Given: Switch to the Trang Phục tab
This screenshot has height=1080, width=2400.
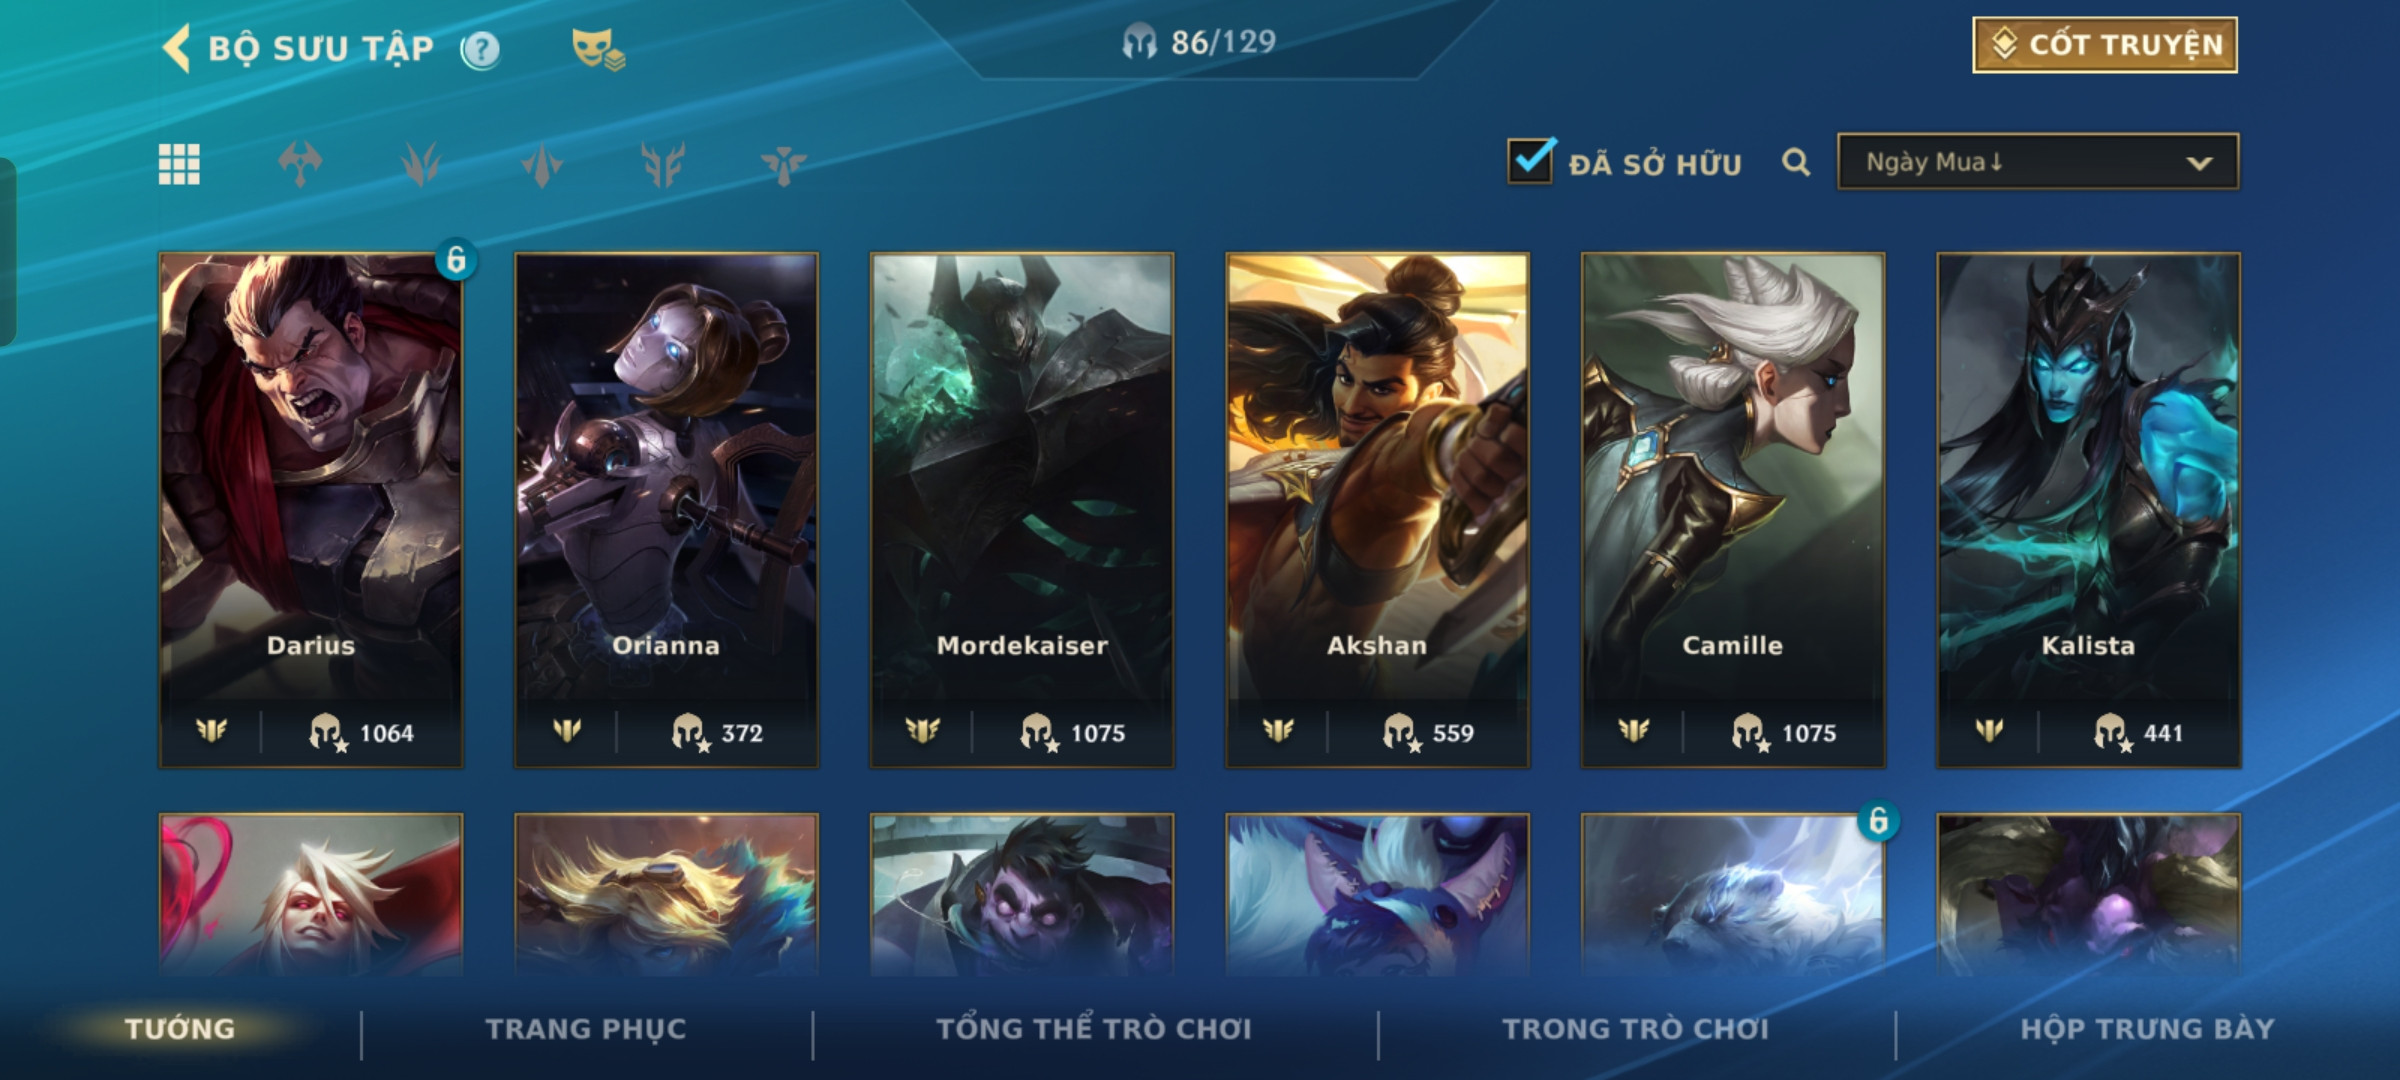Looking at the screenshot, I should [586, 1029].
